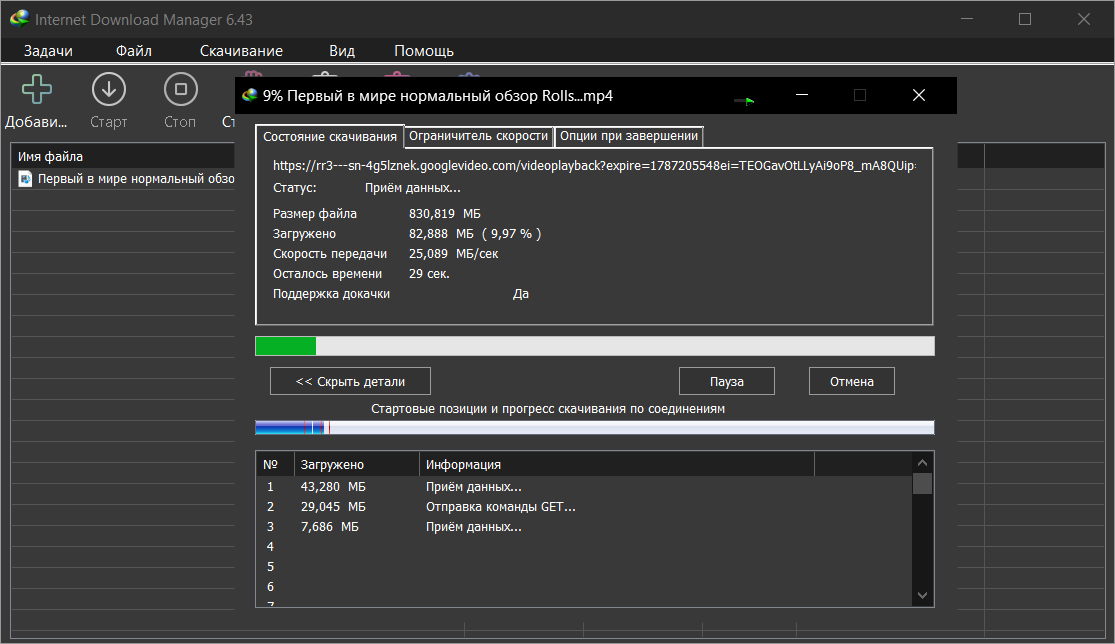This screenshot has width=1115, height=644.
Task: Click the Приём данных... status text
Action: pos(412,188)
